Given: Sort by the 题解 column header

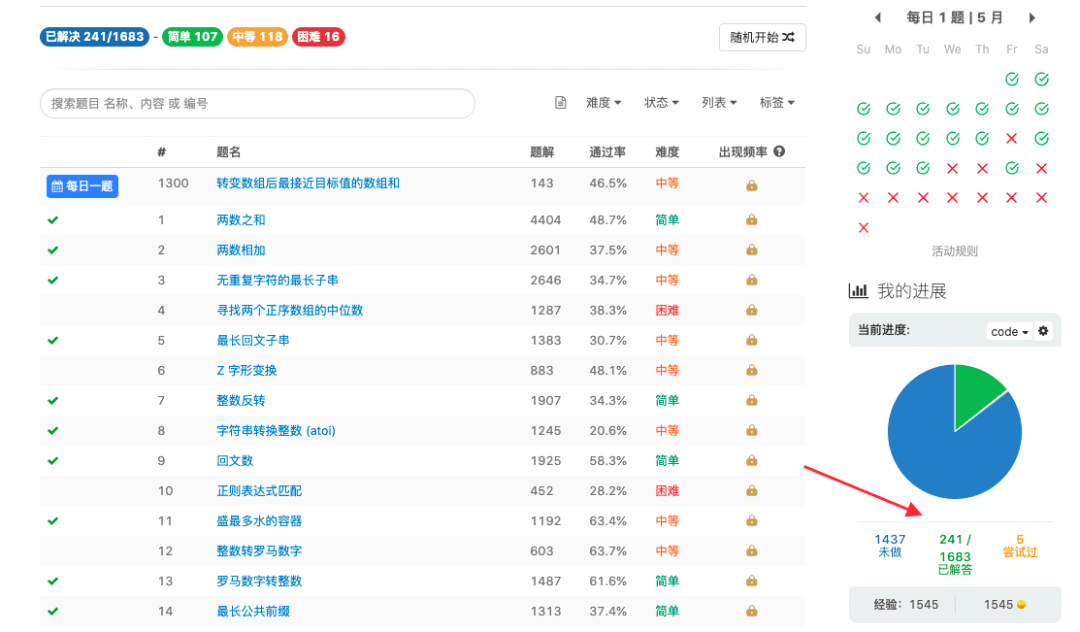Looking at the screenshot, I should [542, 152].
